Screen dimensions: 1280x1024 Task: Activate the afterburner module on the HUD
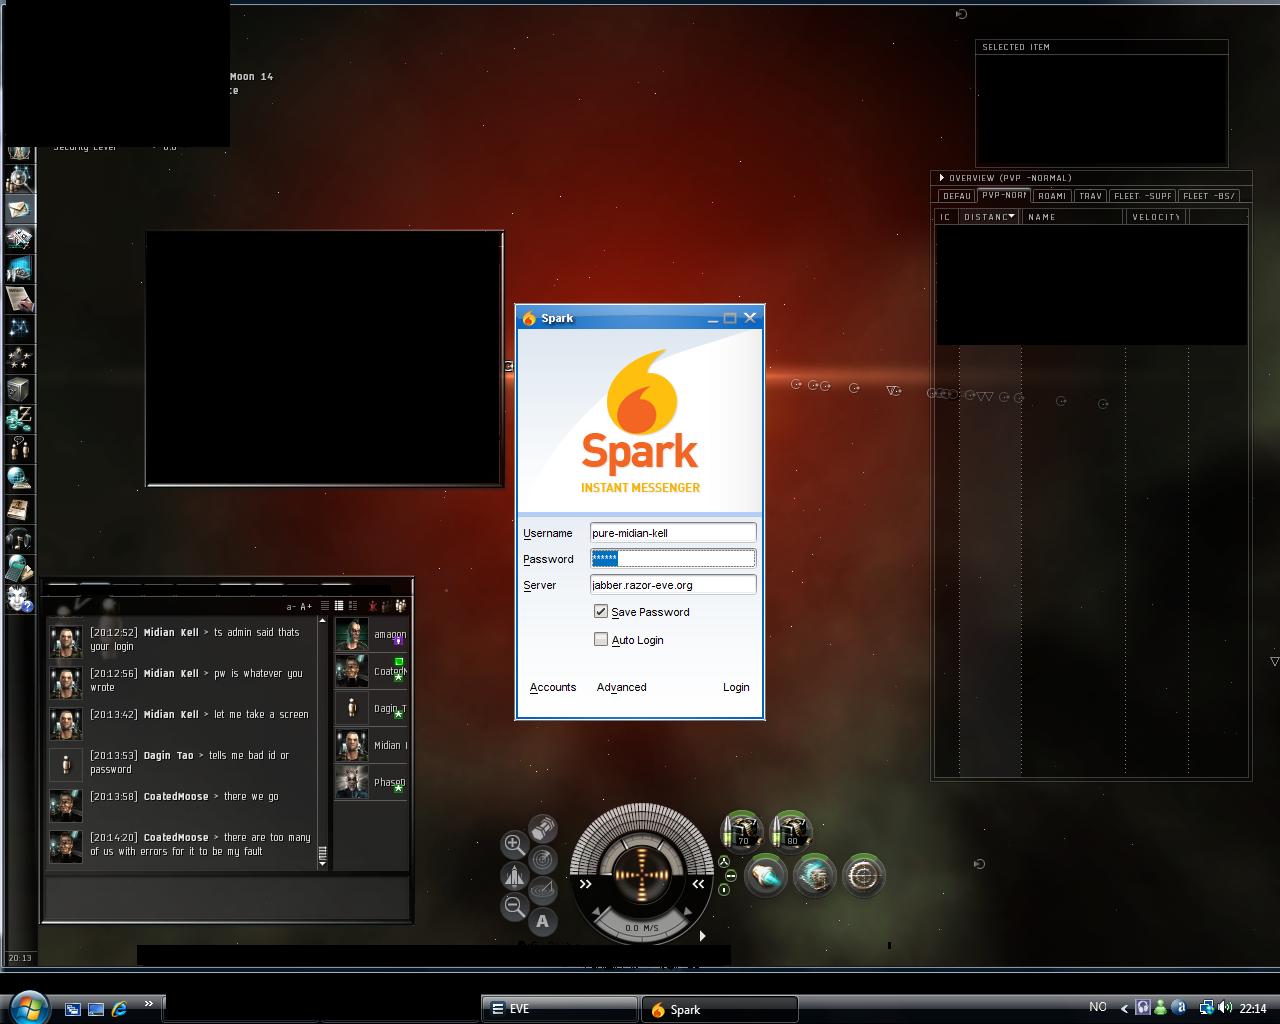coord(766,876)
